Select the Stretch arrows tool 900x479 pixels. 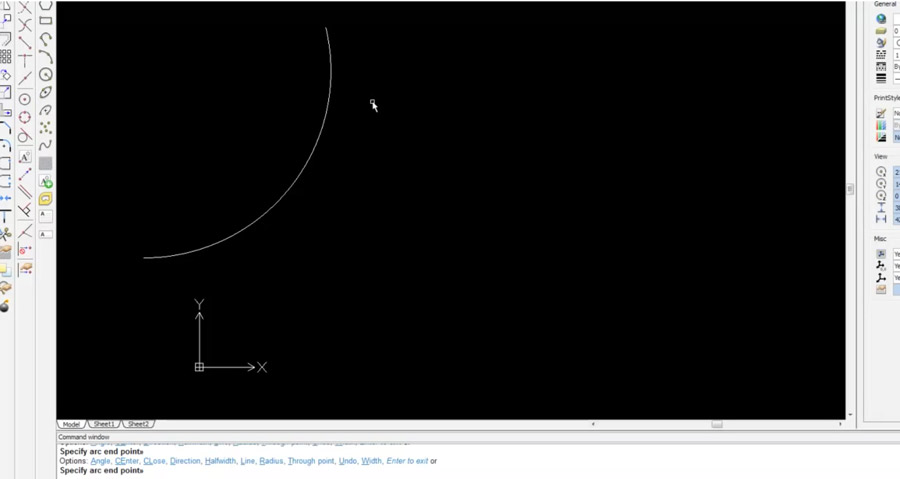[x=6, y=198]
